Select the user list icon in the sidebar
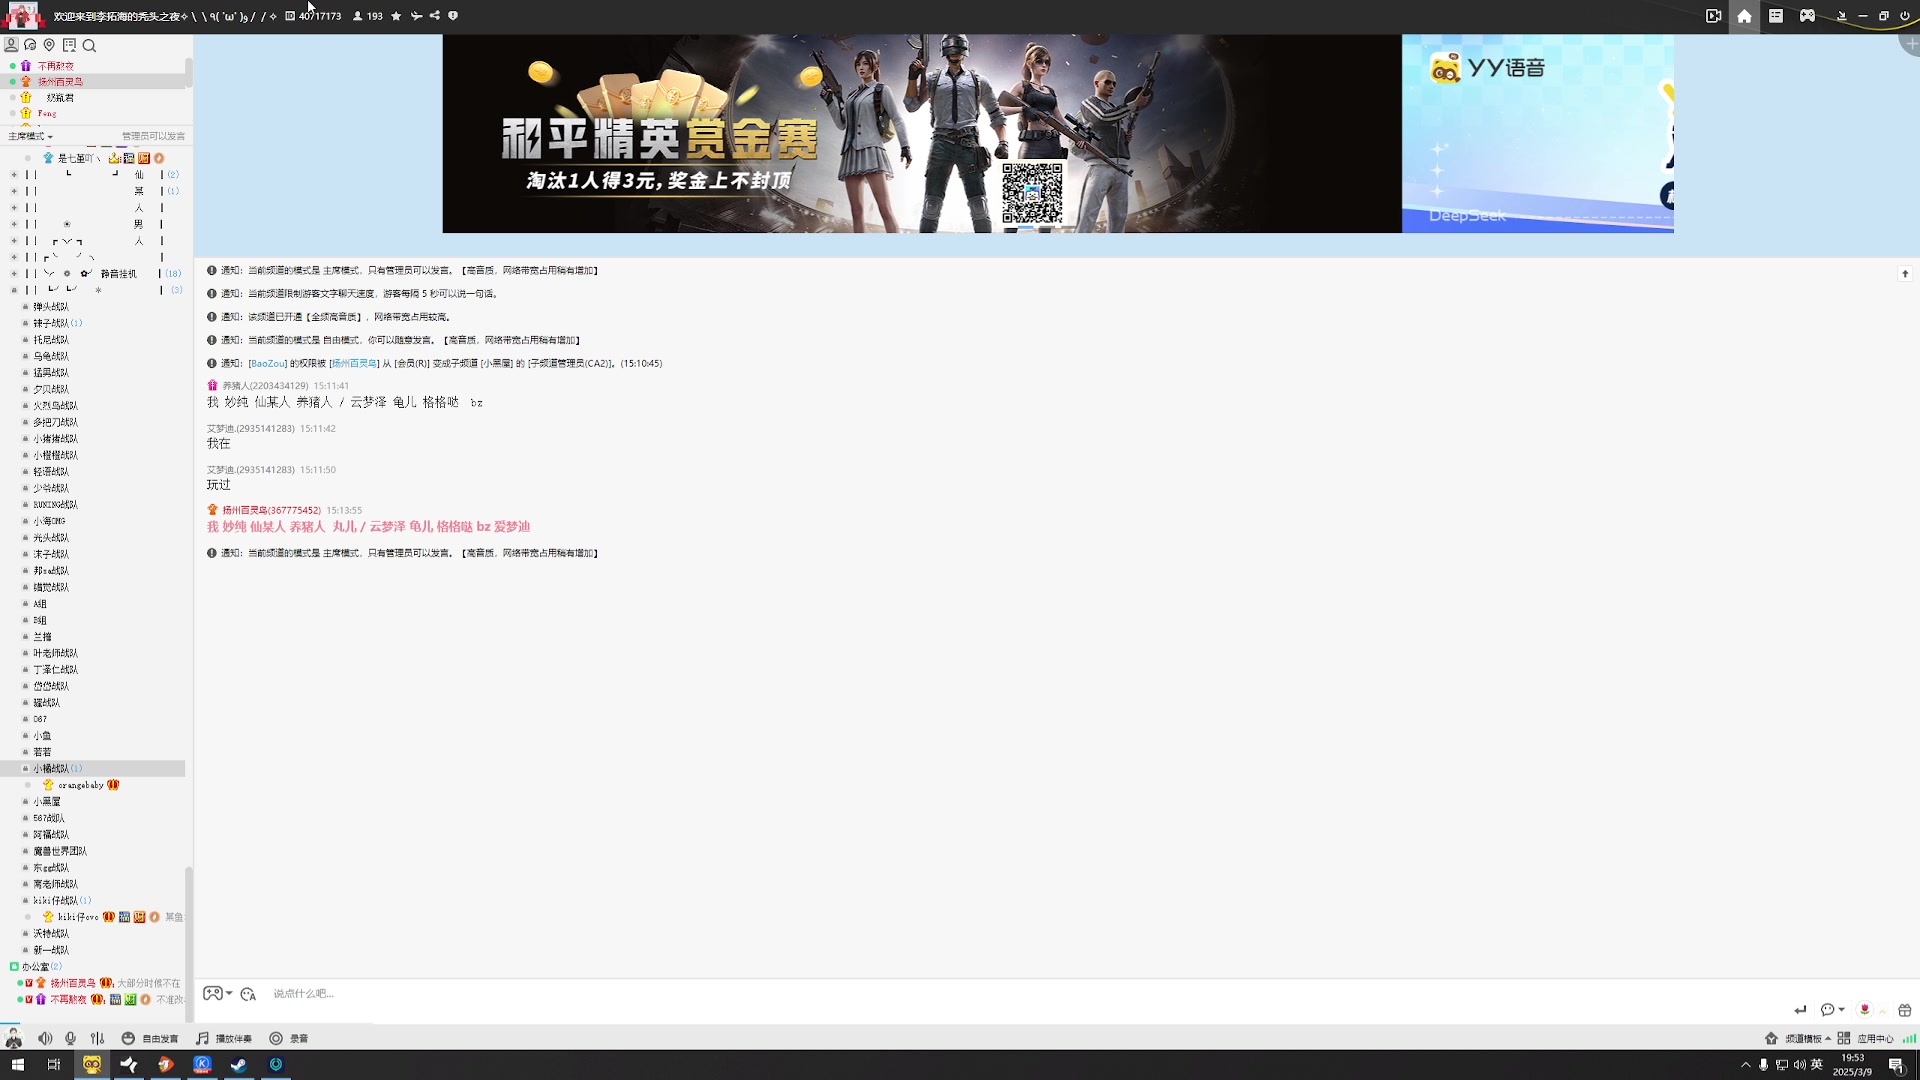Screen dimensions: 1920x1080 click(x=11, y=45)
